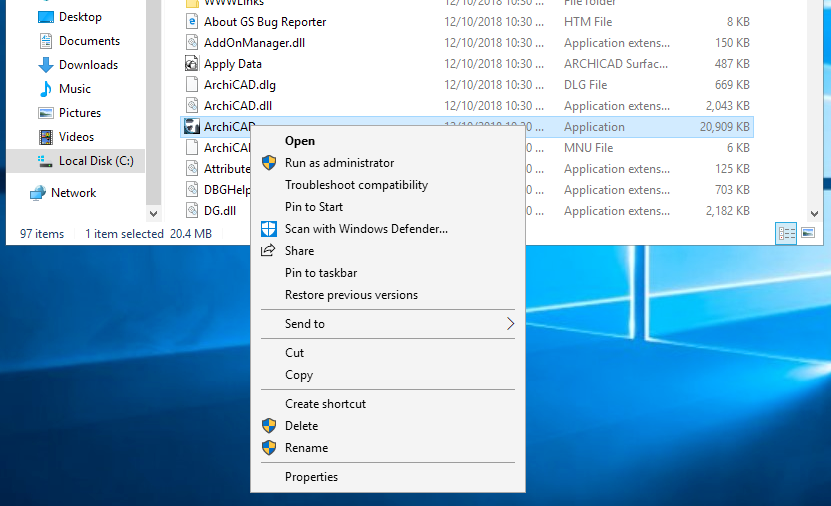
Task: Click the Documents icon in navigation pane
Action: (x=46, y=41)
